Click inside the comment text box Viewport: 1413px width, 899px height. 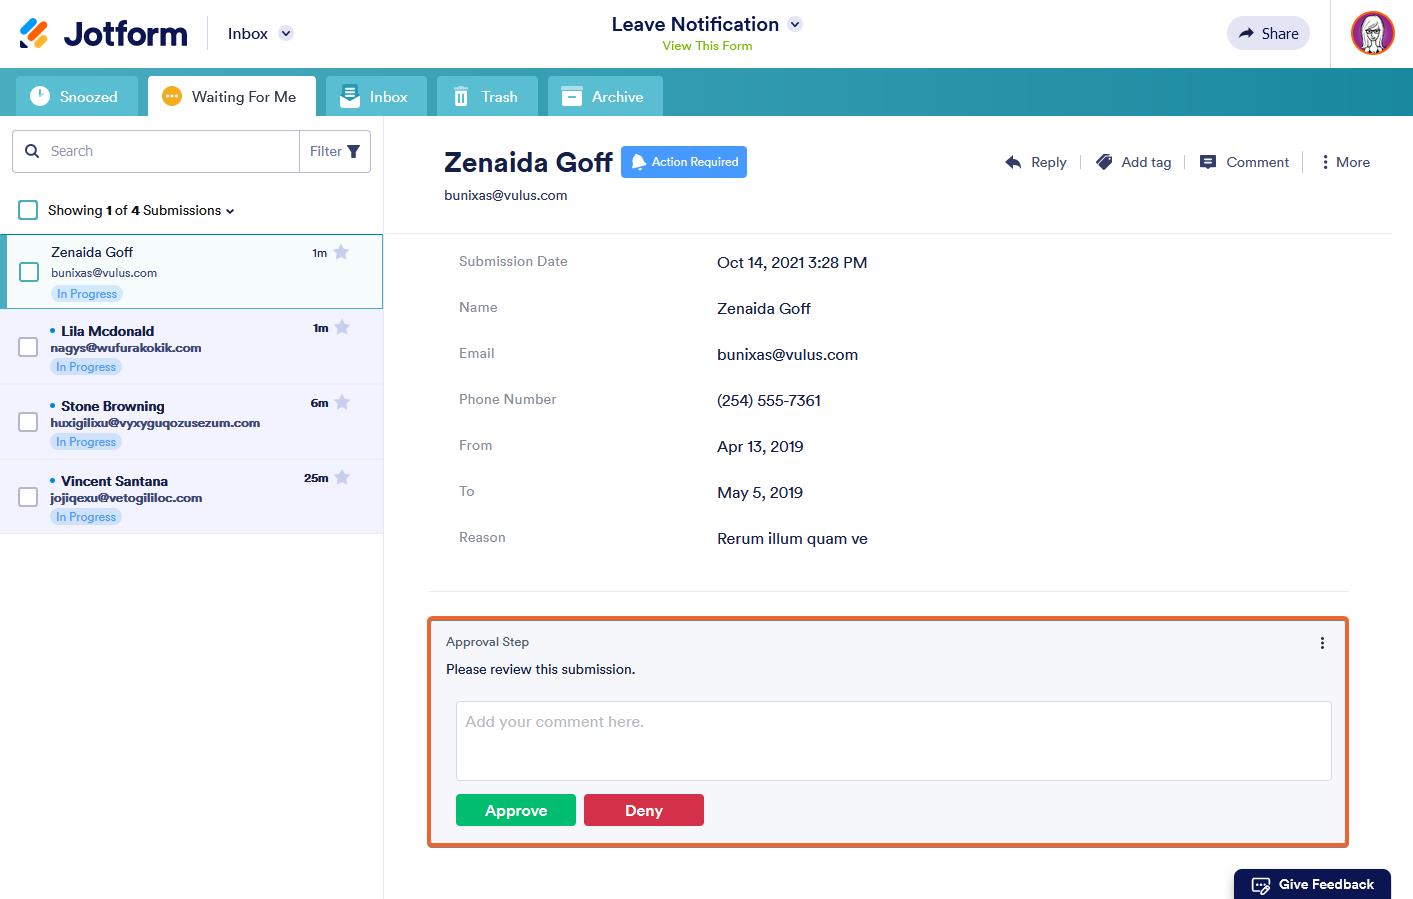point(892,740)
